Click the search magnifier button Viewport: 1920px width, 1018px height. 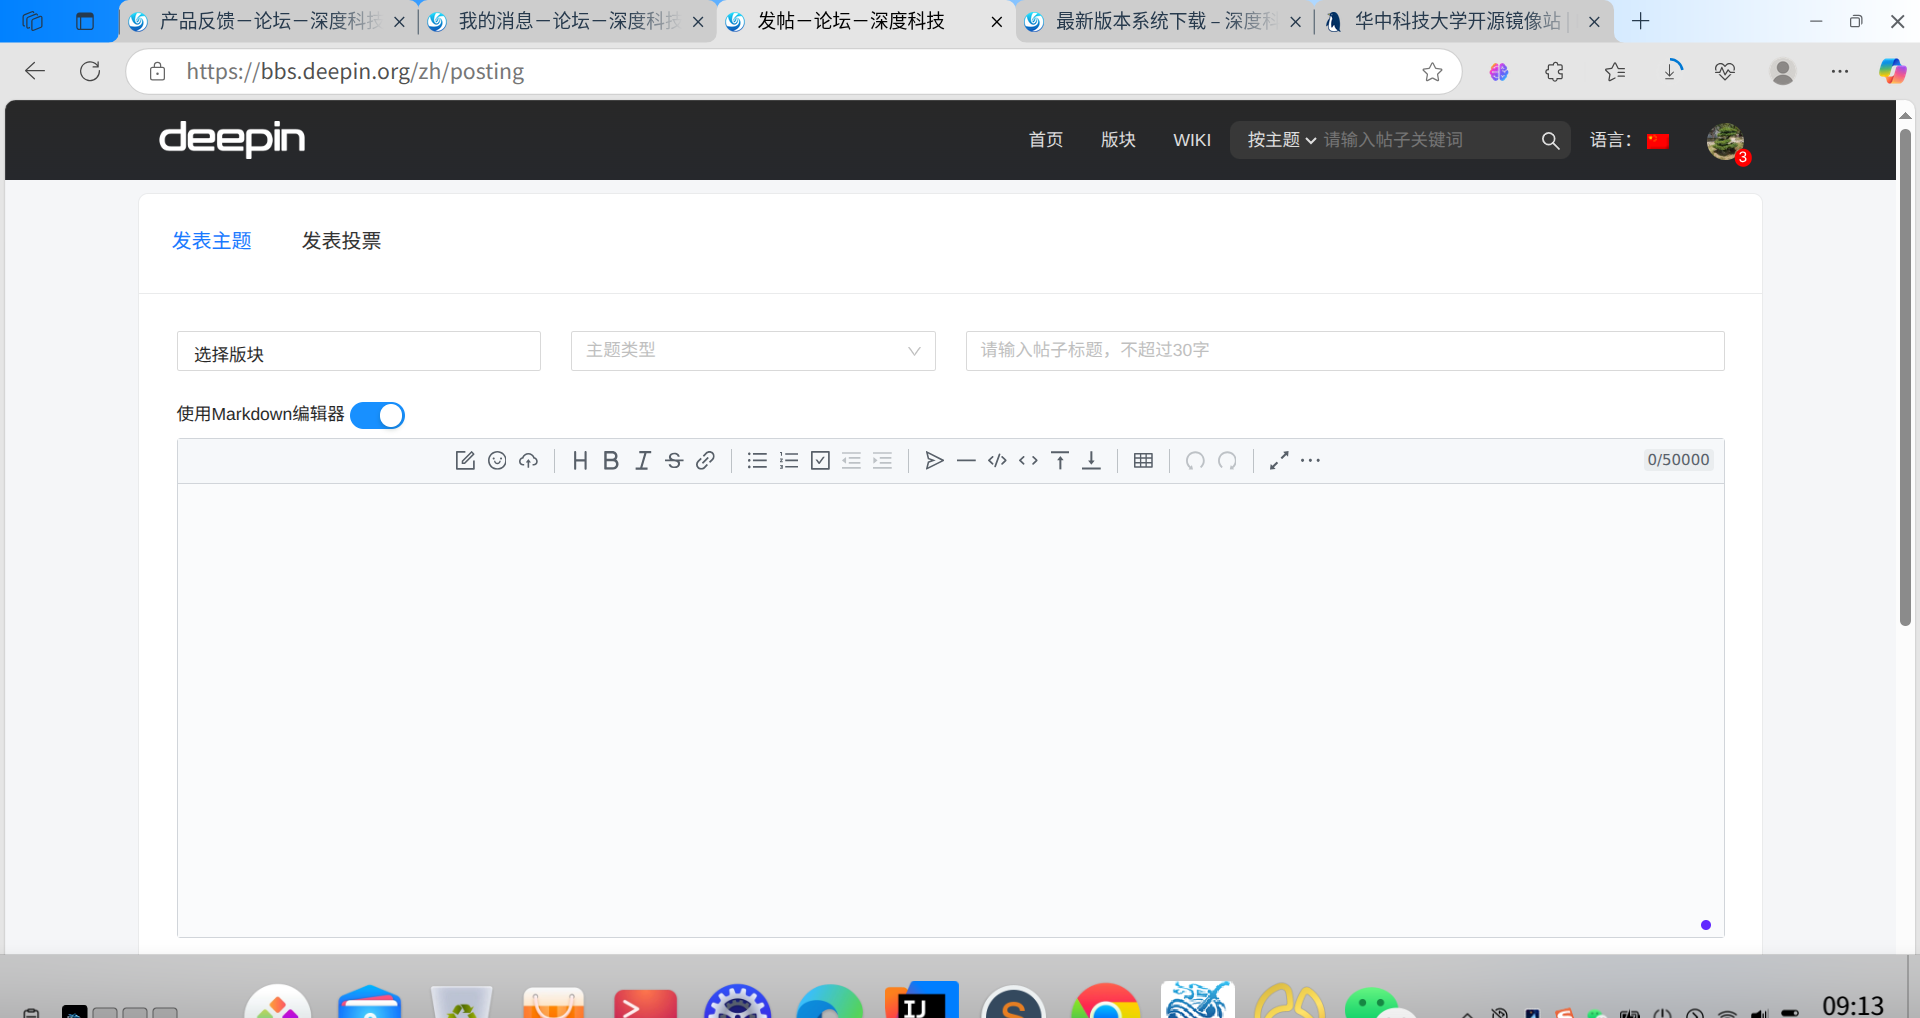point(1550,141)
